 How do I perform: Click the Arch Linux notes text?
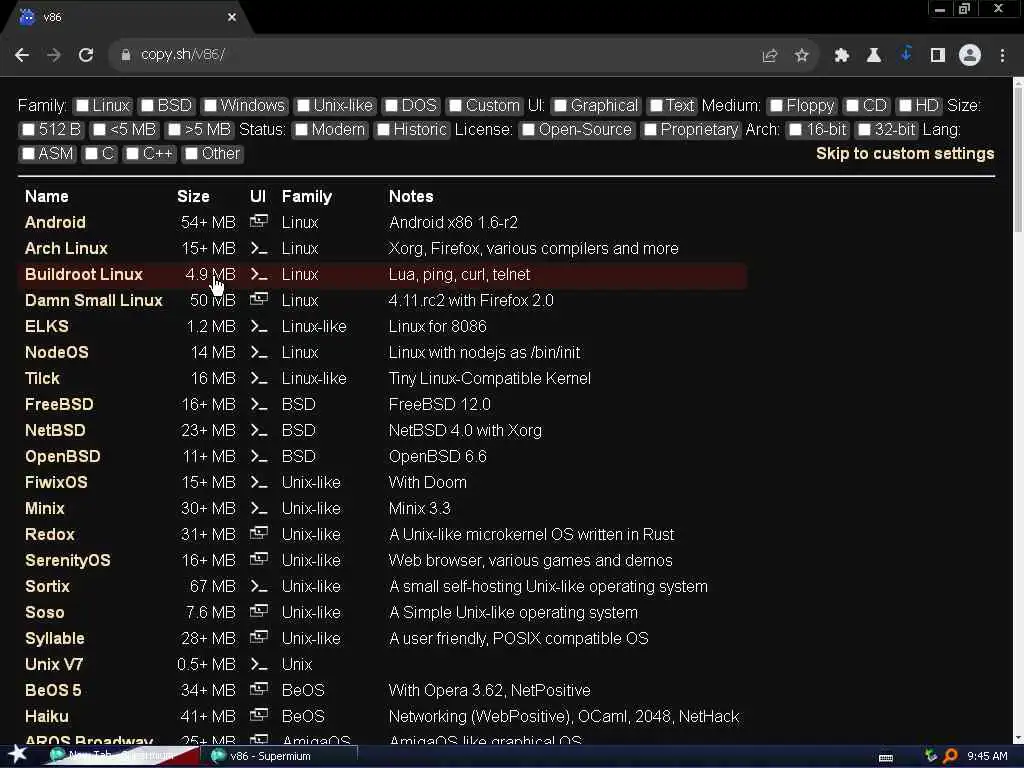point(534,248)
